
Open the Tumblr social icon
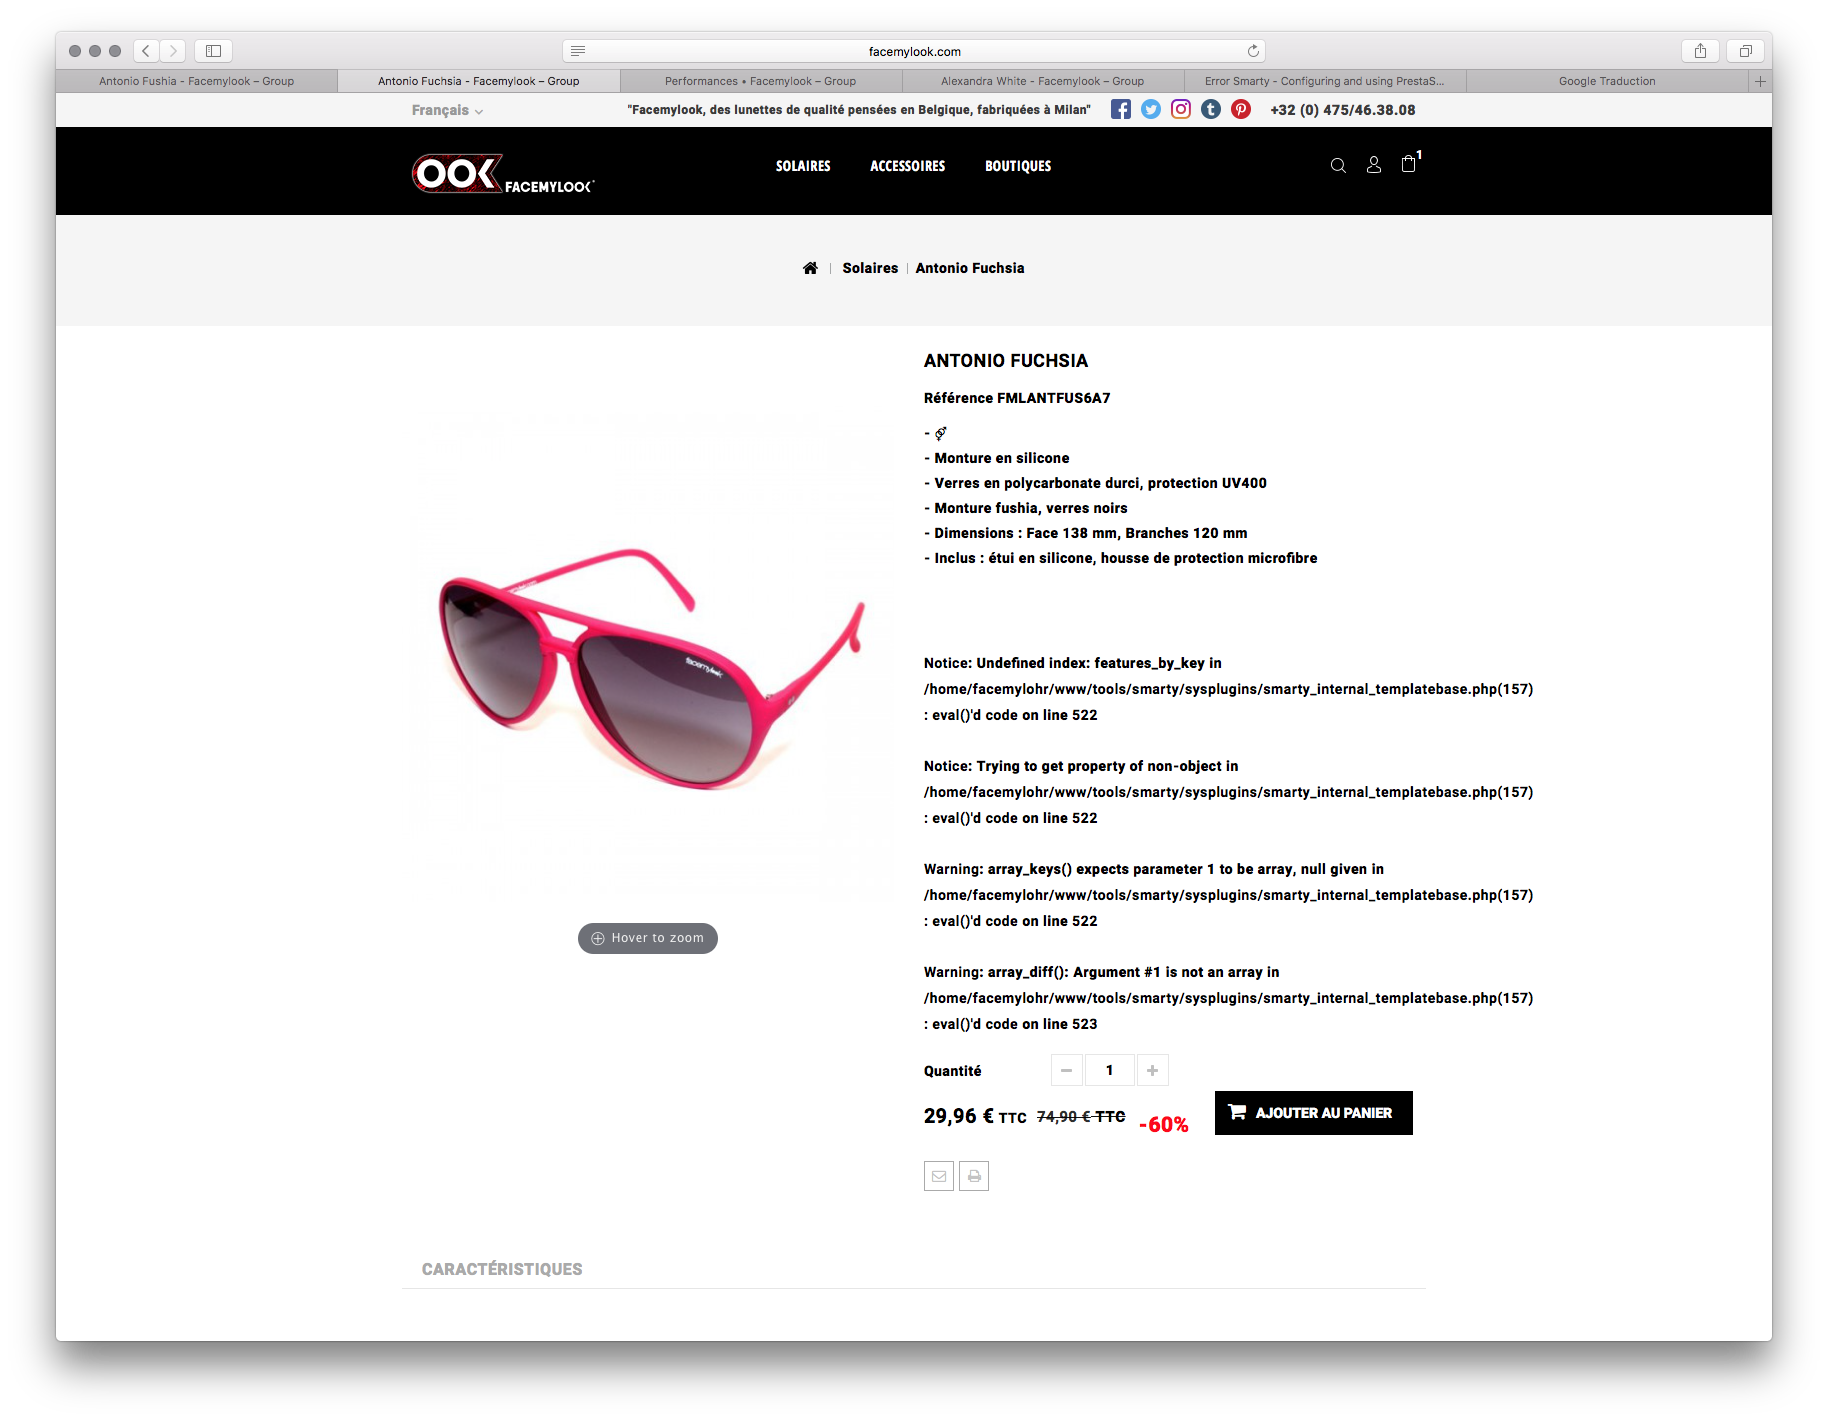coord(1211,110)
